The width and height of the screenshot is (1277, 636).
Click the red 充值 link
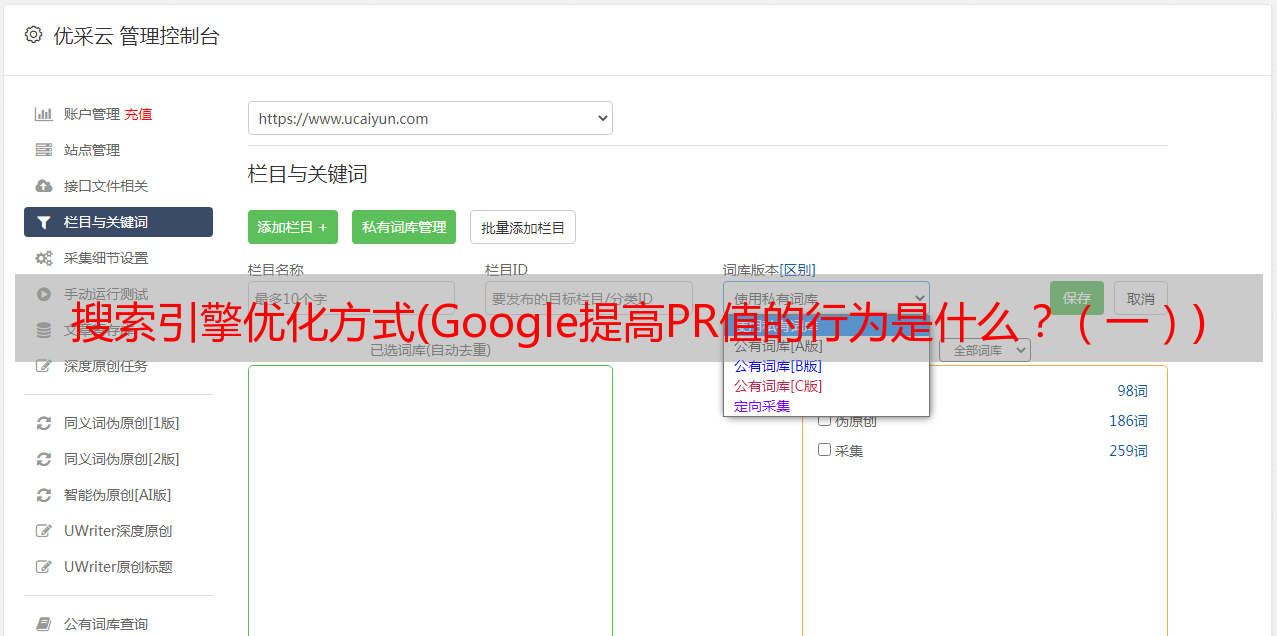pos(138,114)
